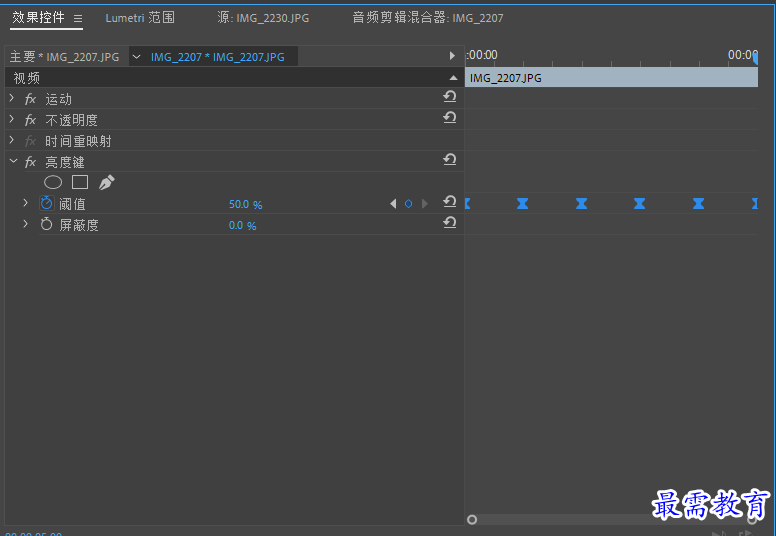The image size is (776, 536).
Task: Go to next 阈值 keyframe
Action: tap(424, 203)
